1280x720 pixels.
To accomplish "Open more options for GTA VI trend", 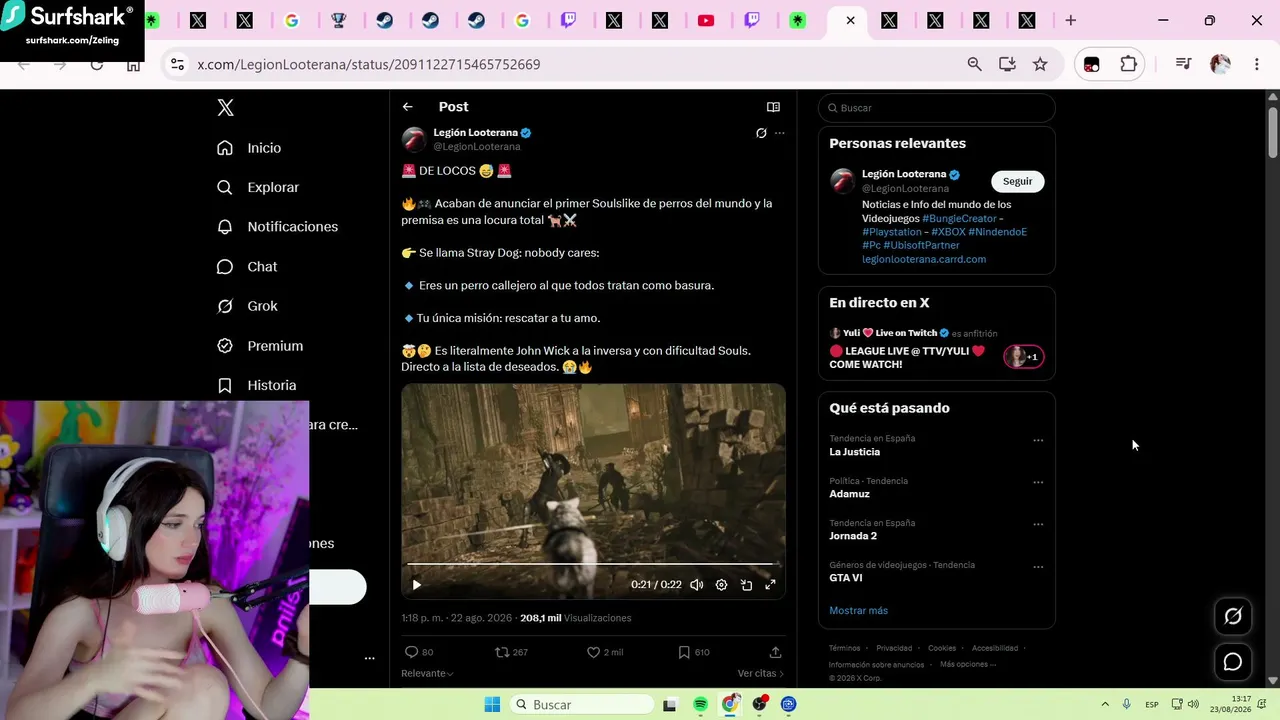I will click(x=1038, y=567).
